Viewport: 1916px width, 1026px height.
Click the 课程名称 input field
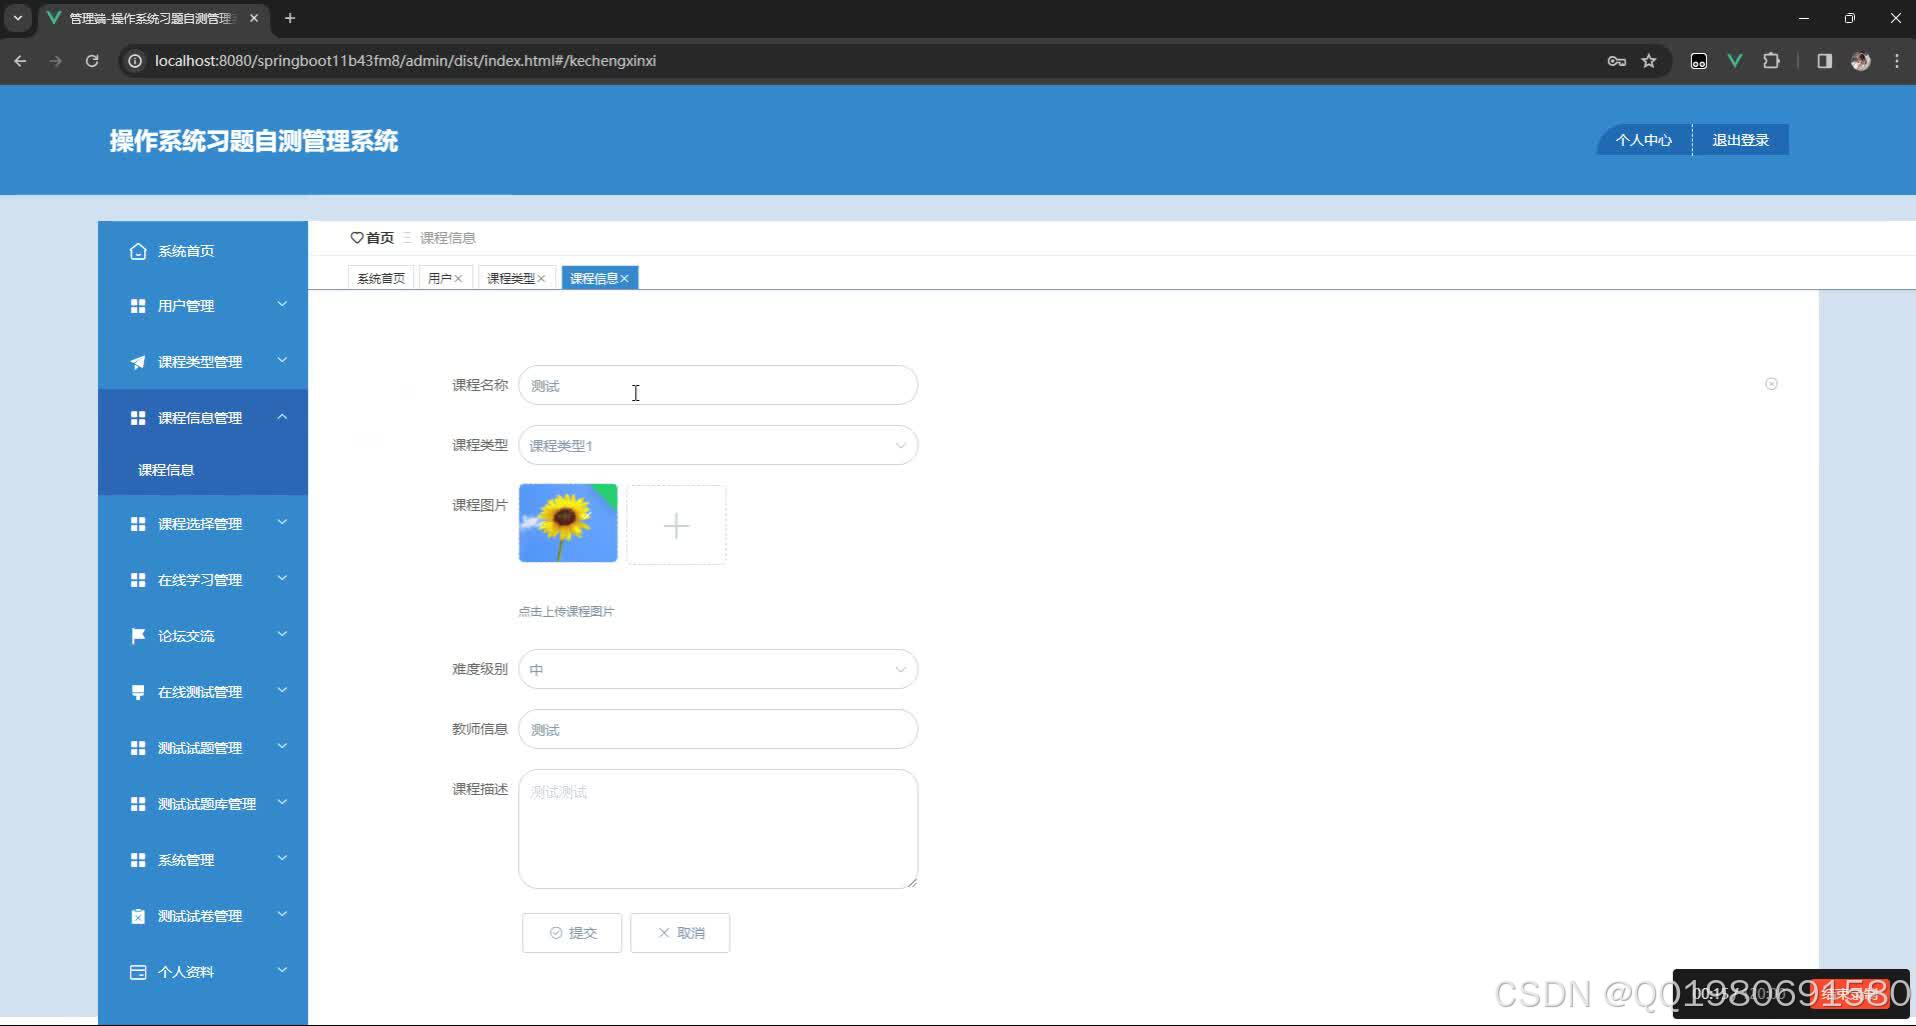(x=718, y=385)
